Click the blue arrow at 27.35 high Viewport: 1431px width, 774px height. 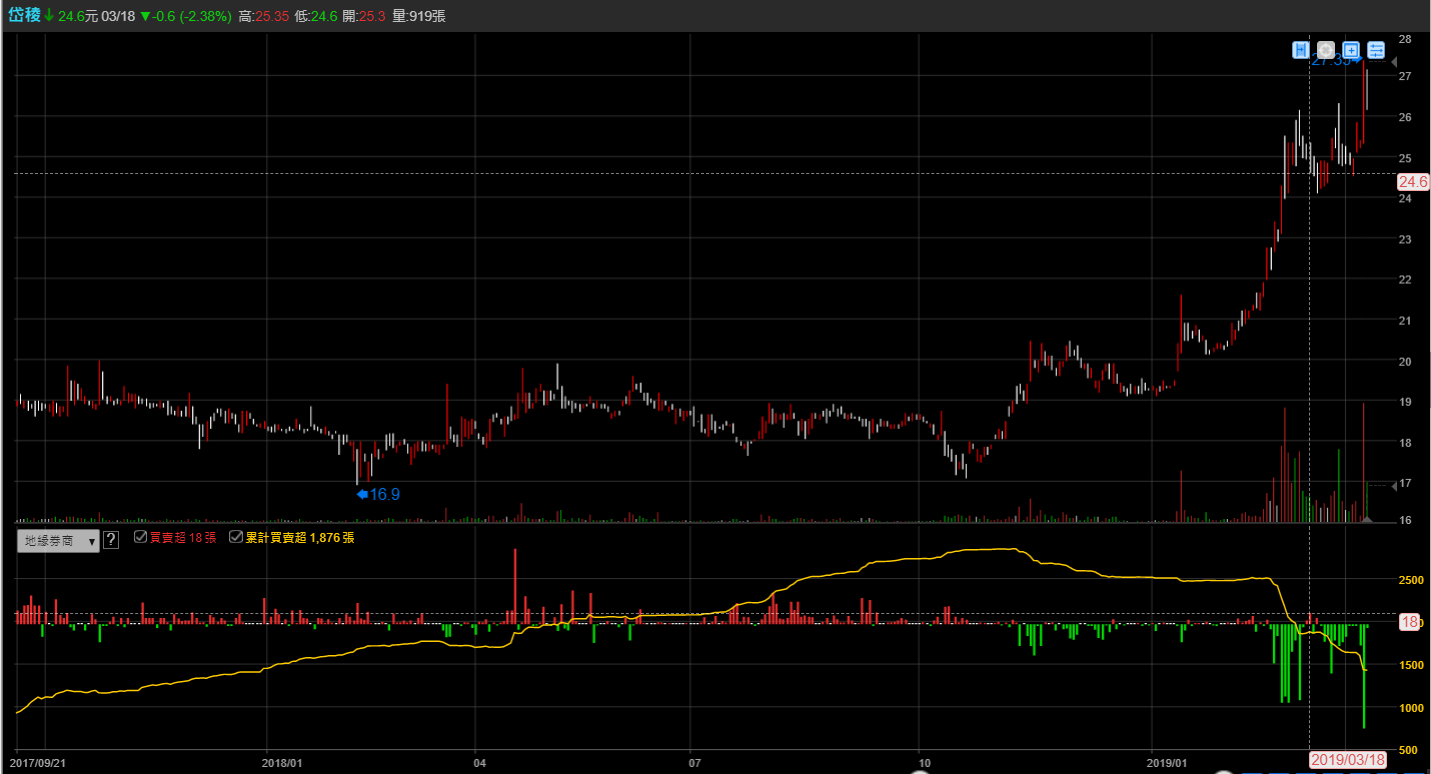tap(1358, 60)
